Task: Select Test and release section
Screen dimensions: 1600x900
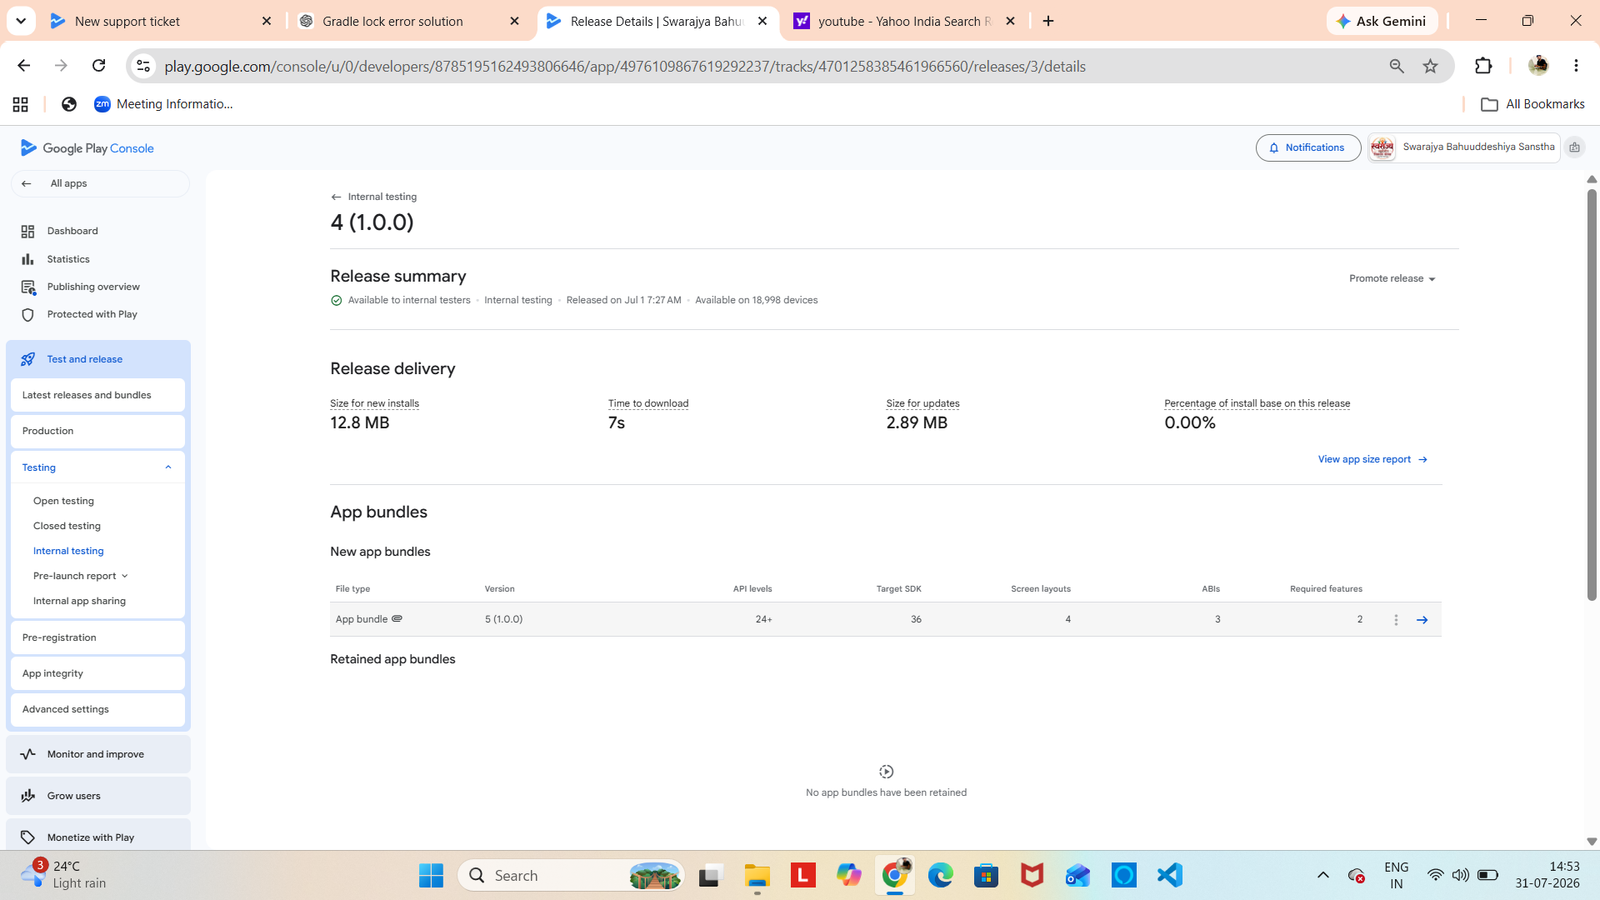Action: click(98, 359)
